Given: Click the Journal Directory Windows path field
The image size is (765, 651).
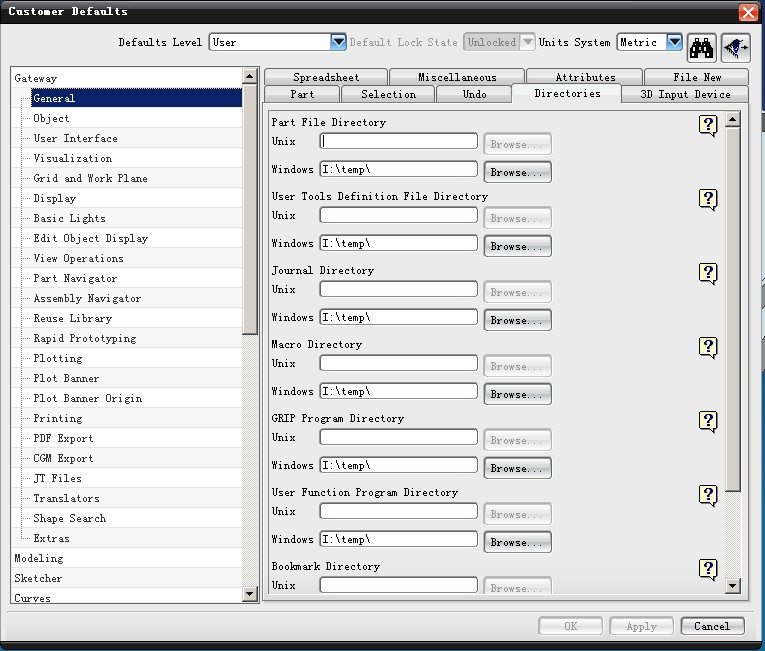Looking at the screenshot, I should point(399,317).
